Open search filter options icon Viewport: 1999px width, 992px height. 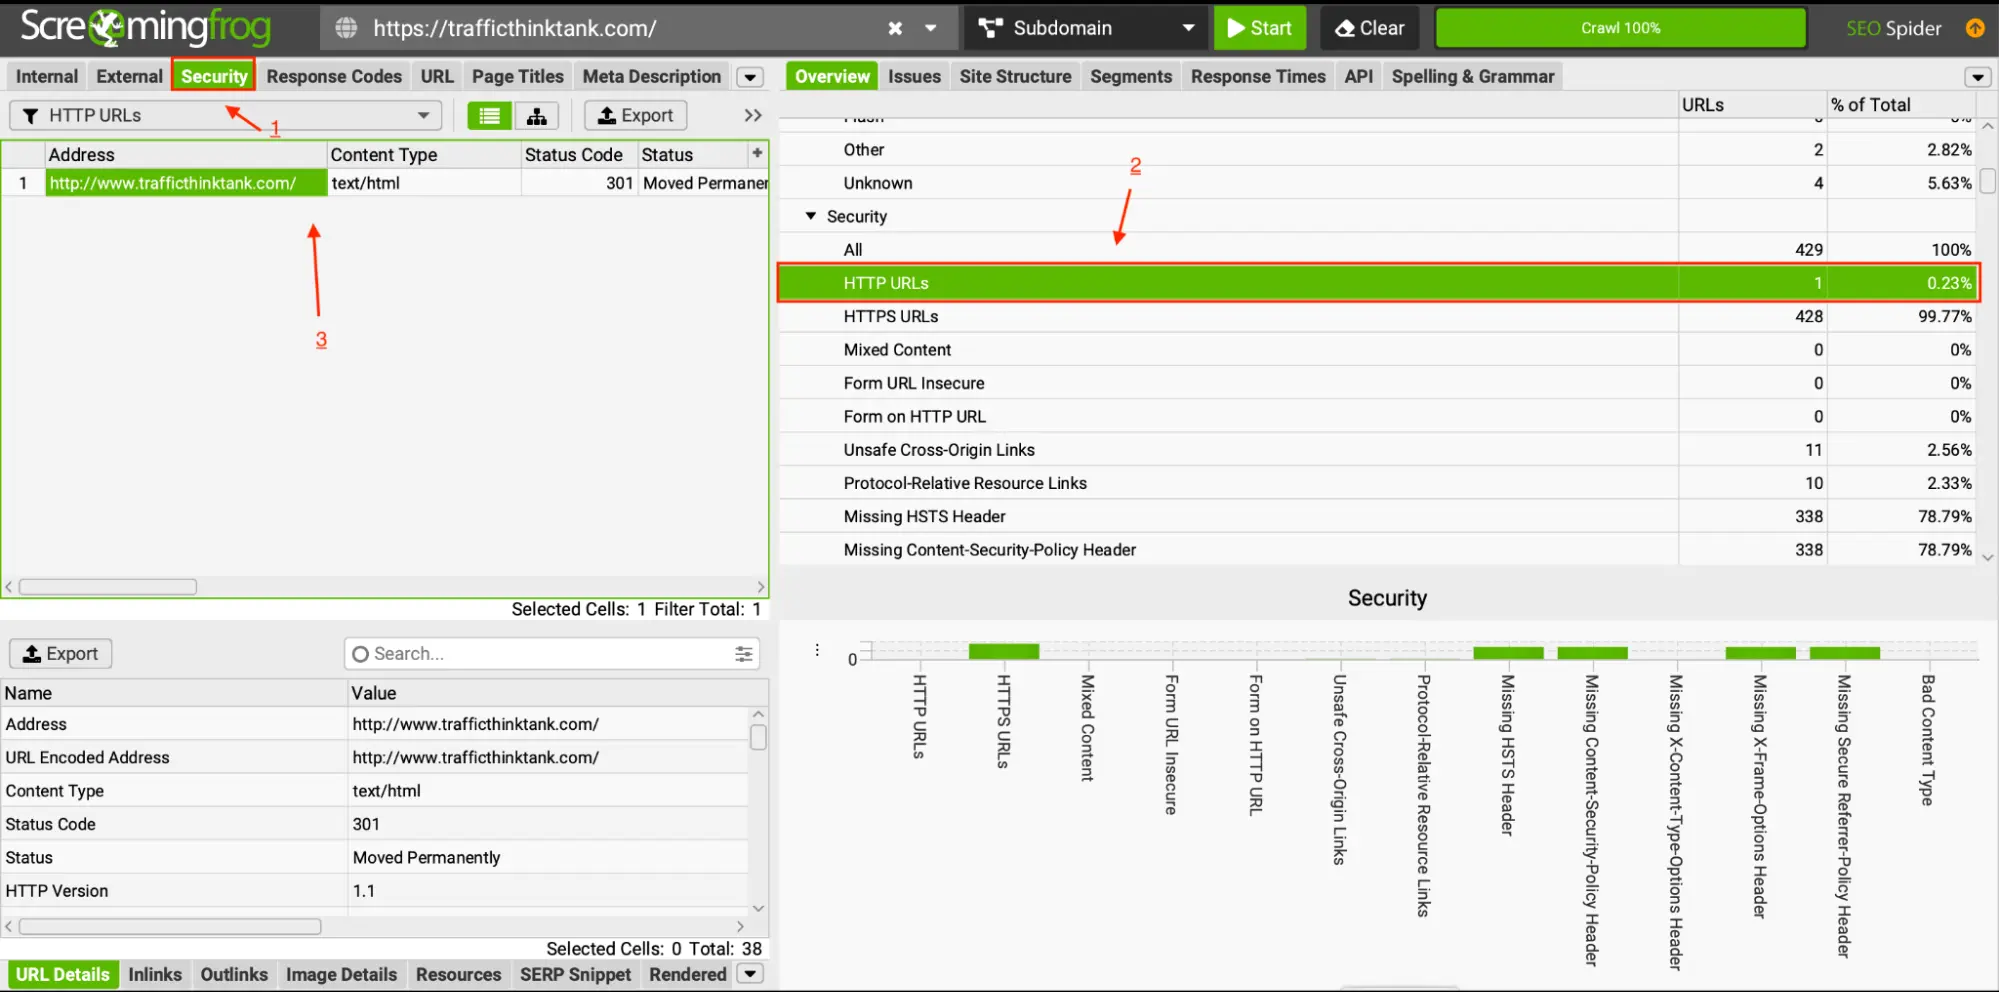[x=743, y=654]
